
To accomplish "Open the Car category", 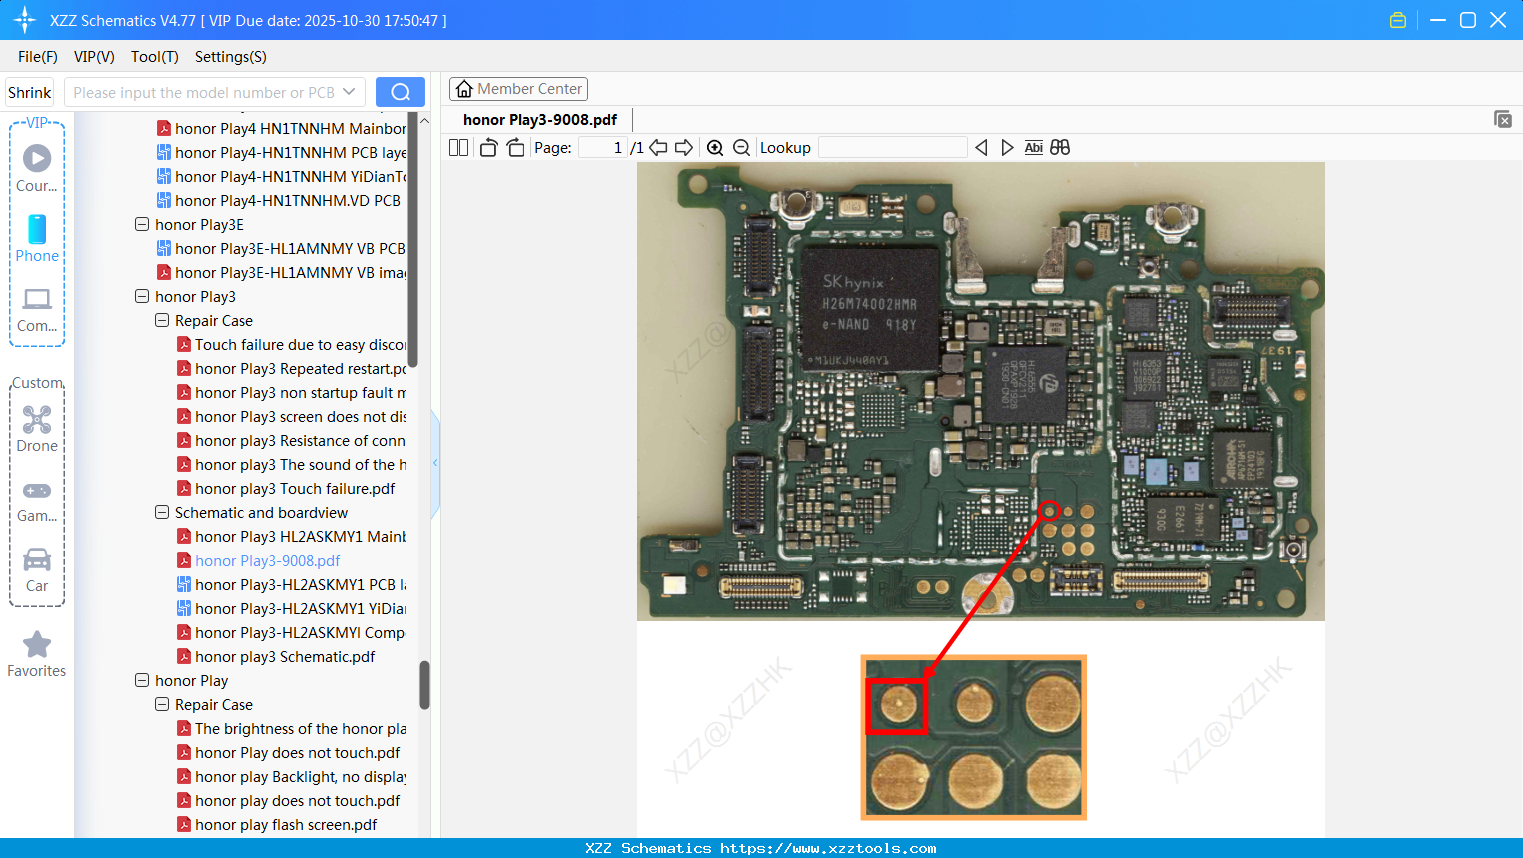I will [37, 570].
